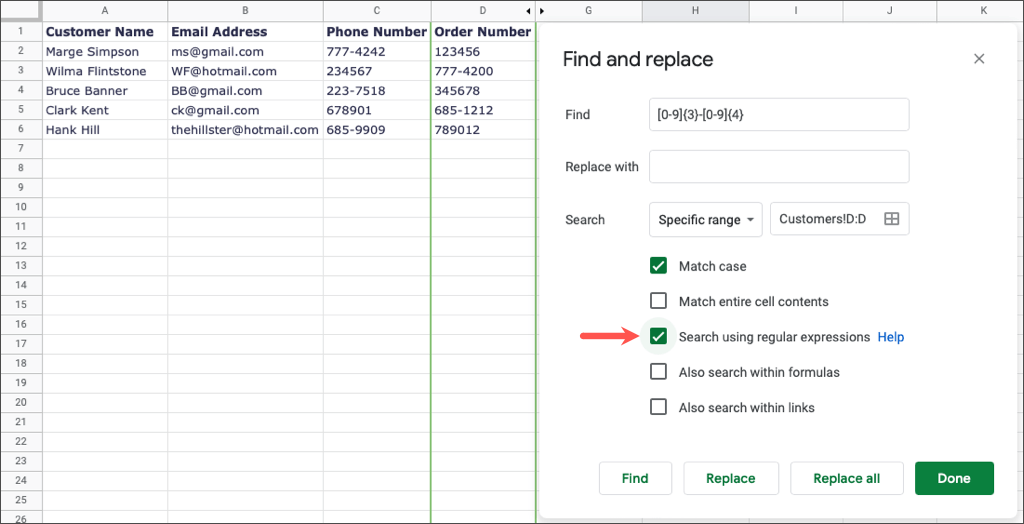Click the left arrow to expand hidden columns
Image resolution: width=1024 pixels, height=524 pixels.
point(528,11)
